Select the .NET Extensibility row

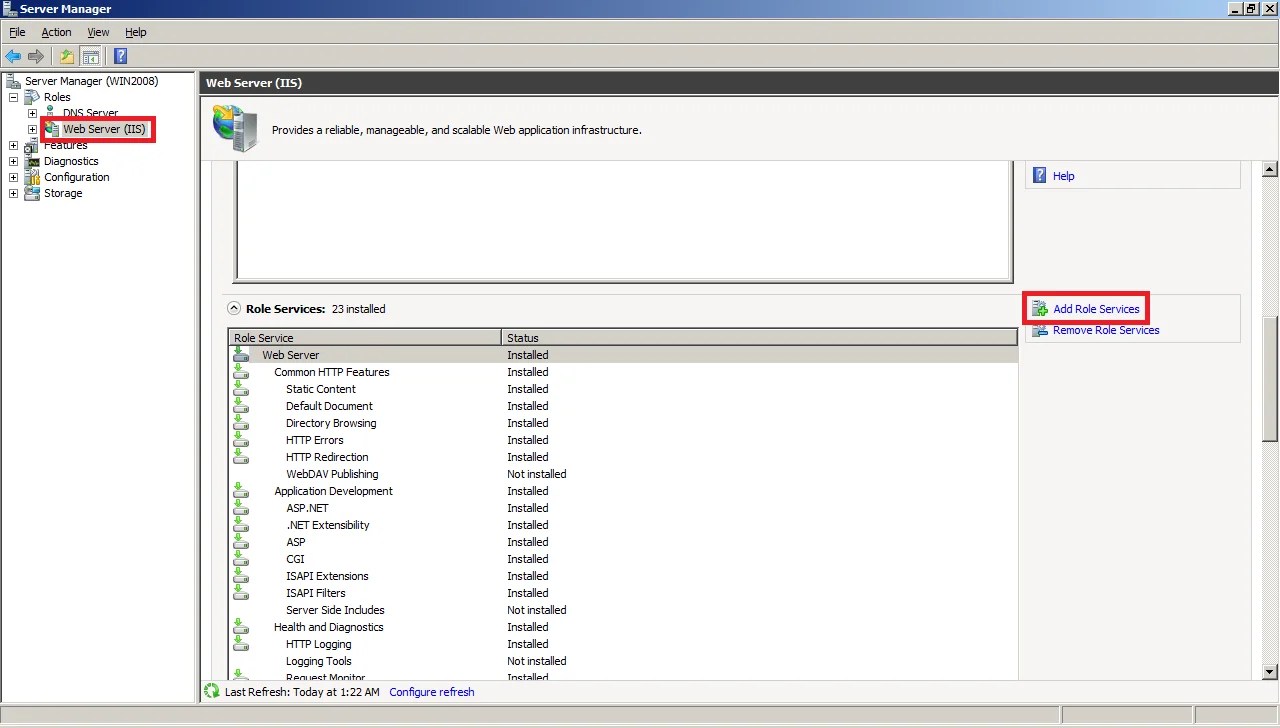[x=624, y=525]
